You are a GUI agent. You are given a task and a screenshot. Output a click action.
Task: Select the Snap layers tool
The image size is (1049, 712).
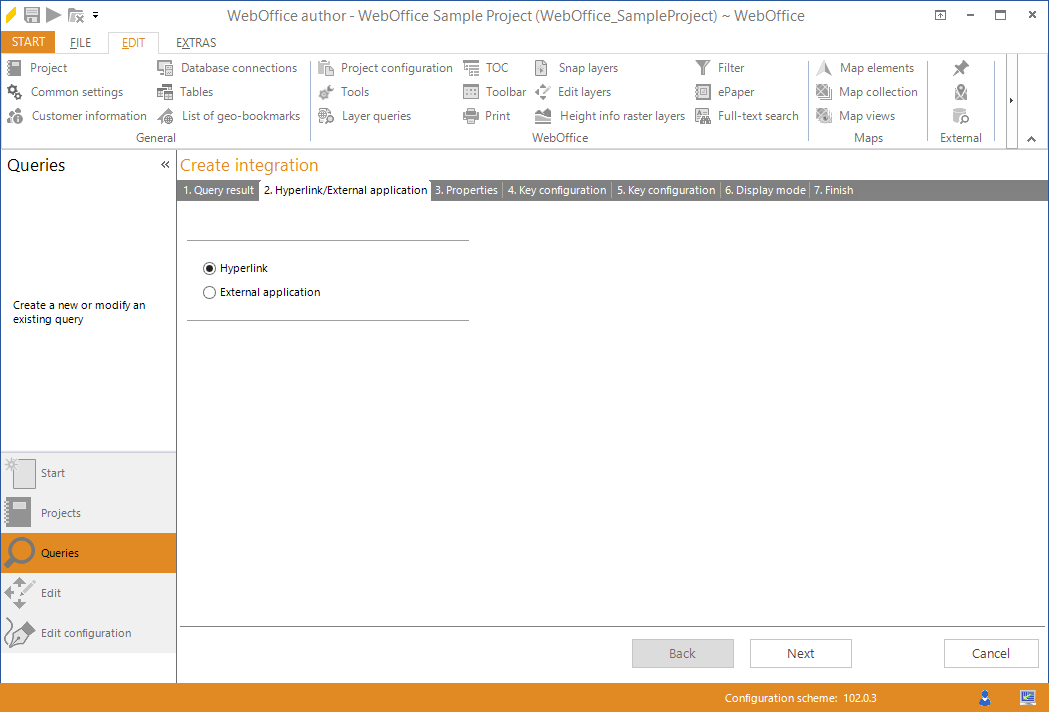pos(588,67)
